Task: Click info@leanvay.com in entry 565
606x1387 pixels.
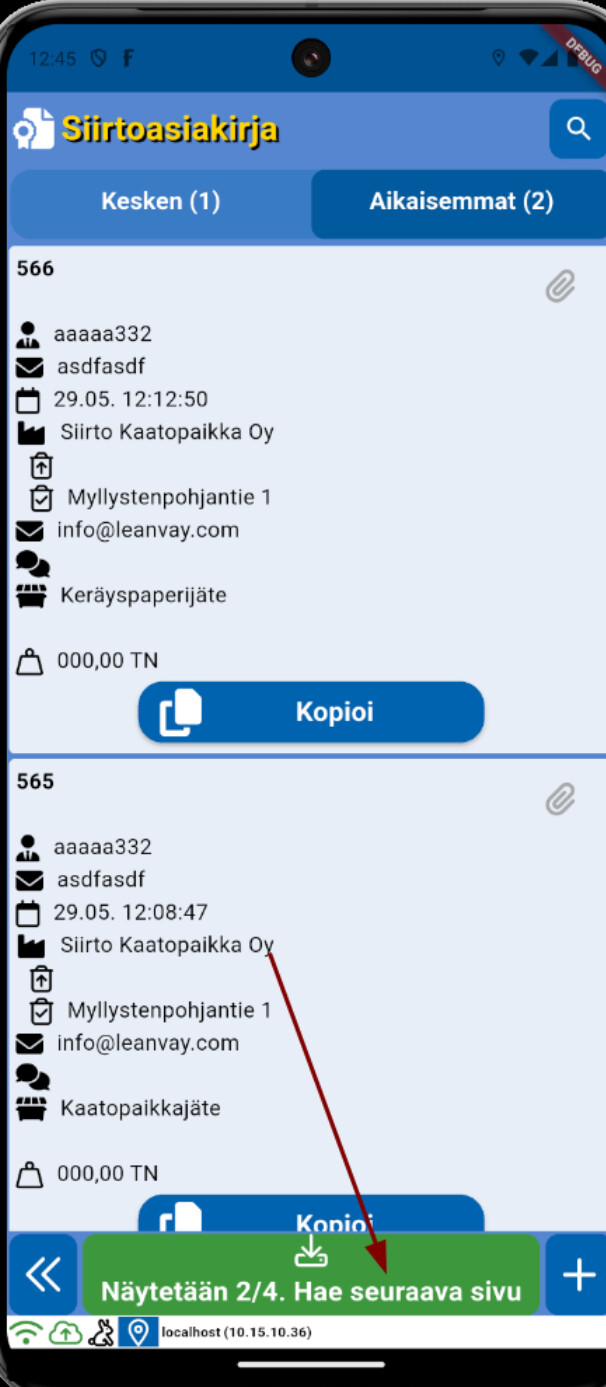Action: [x=148, y=1043]
